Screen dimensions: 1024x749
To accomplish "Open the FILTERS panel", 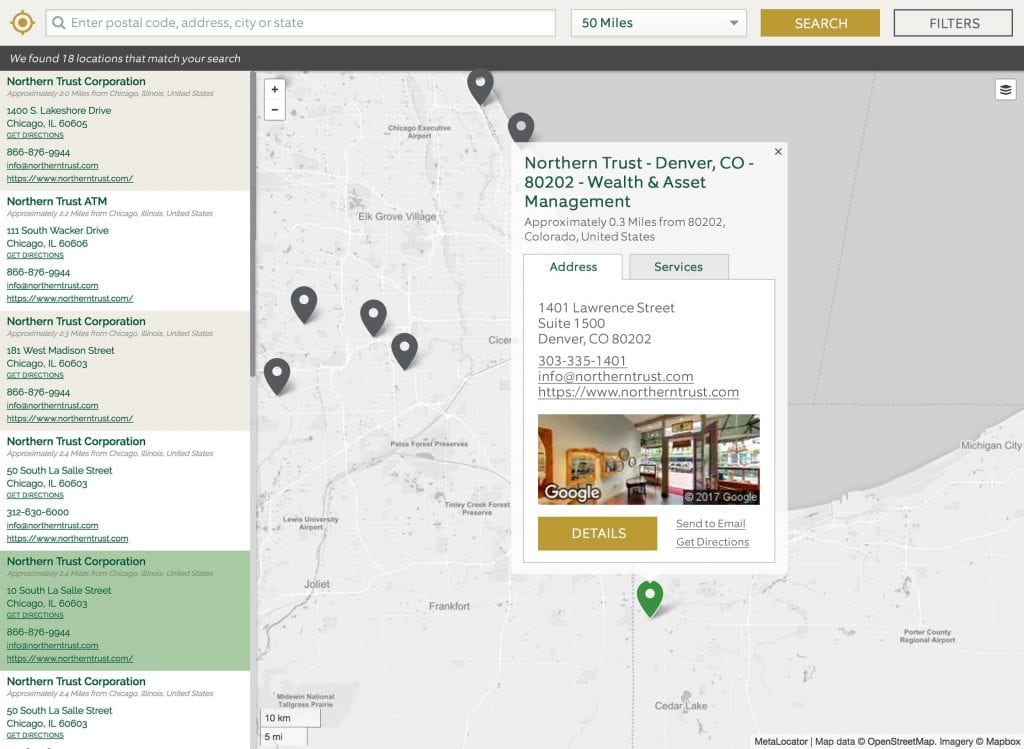I will pos(952,21).
